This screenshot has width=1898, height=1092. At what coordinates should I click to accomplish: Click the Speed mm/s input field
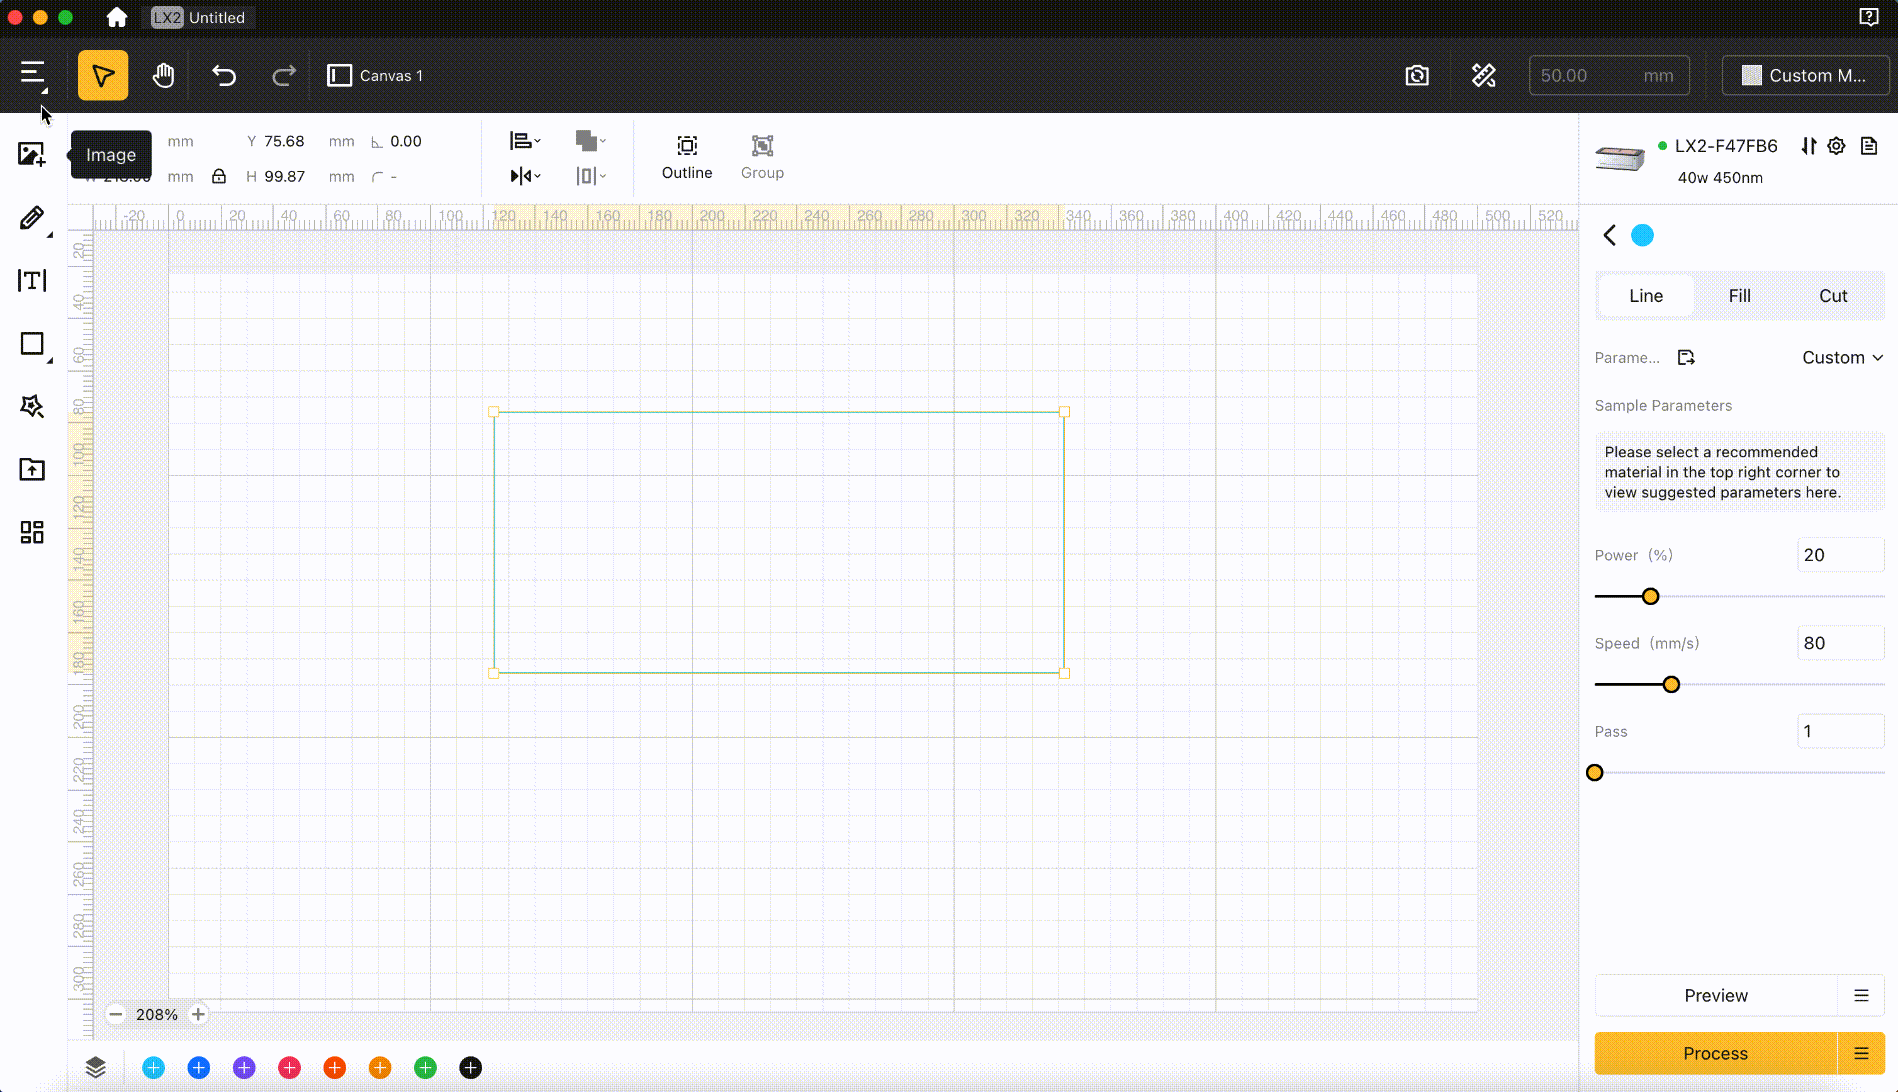1840,643
